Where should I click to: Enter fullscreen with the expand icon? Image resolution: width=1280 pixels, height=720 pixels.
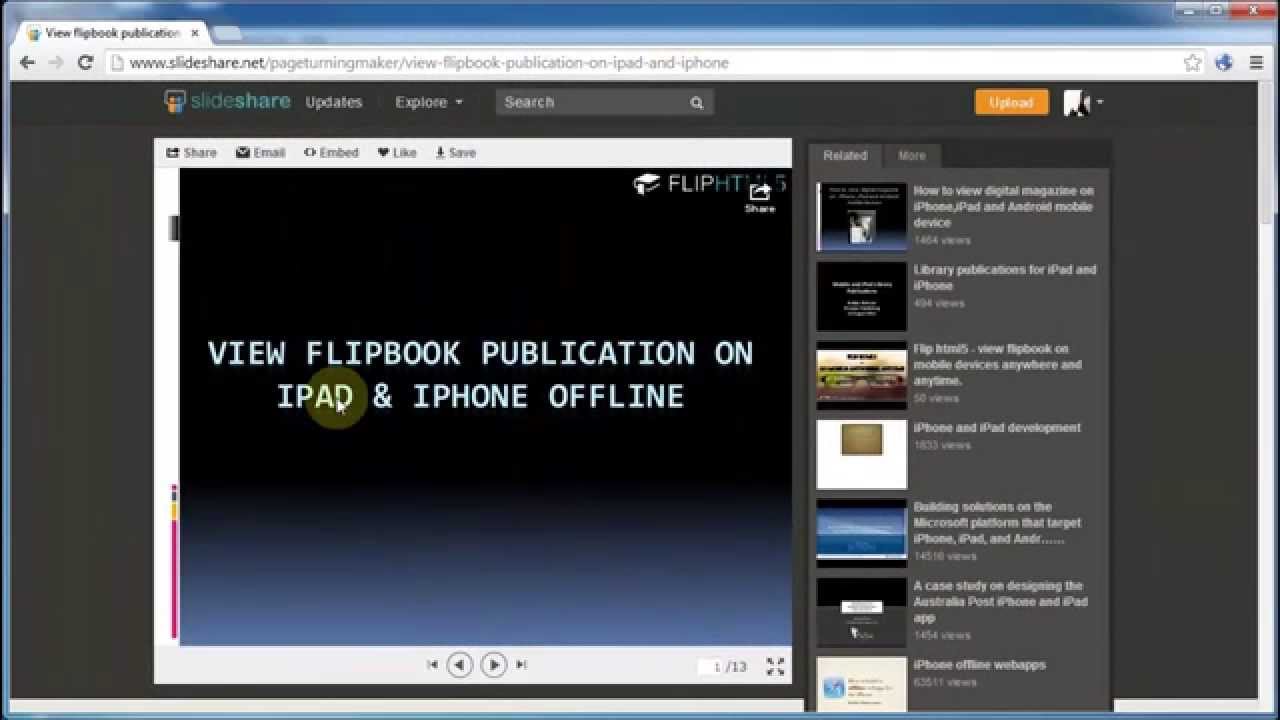point(775,666)
